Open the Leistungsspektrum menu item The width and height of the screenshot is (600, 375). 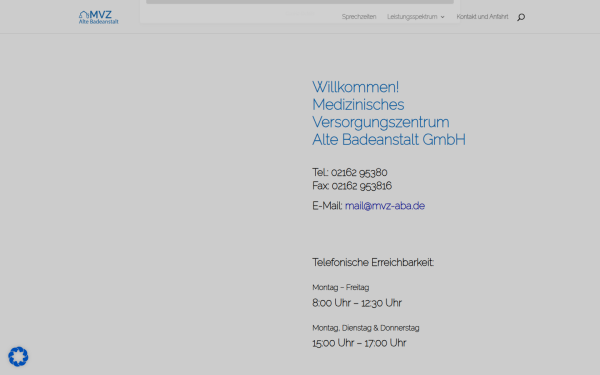click(412, 17)
